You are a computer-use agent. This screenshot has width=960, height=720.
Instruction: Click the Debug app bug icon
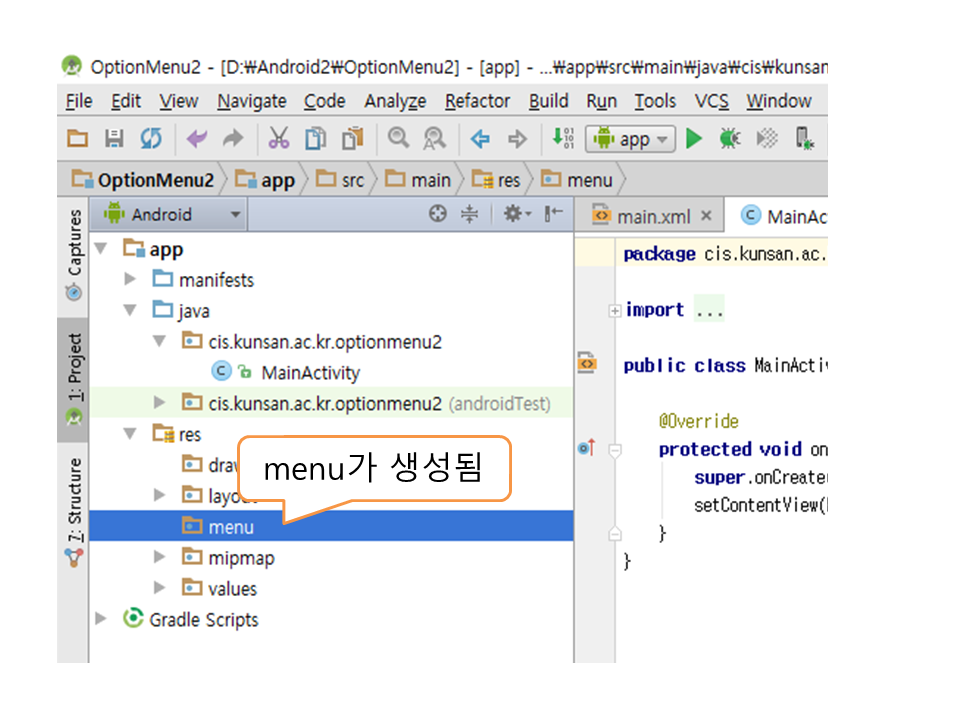click(729, 139)
